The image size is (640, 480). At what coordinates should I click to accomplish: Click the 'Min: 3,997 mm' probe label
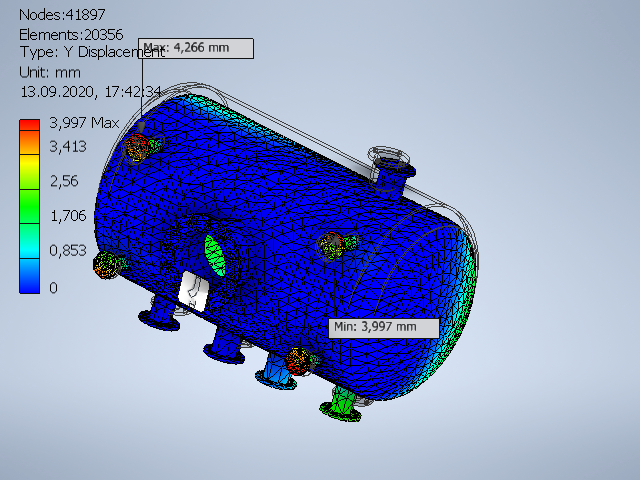pos(384,328)
